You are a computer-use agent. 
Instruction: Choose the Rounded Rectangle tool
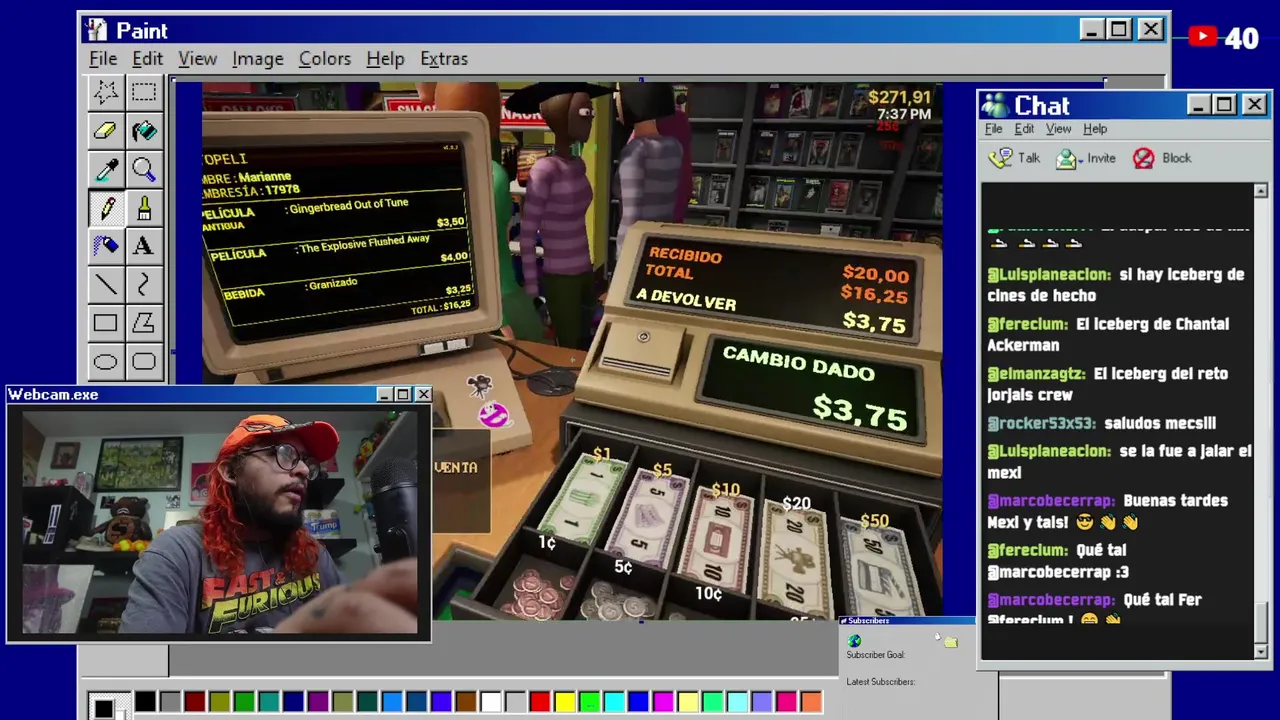[x=143, y=362]
